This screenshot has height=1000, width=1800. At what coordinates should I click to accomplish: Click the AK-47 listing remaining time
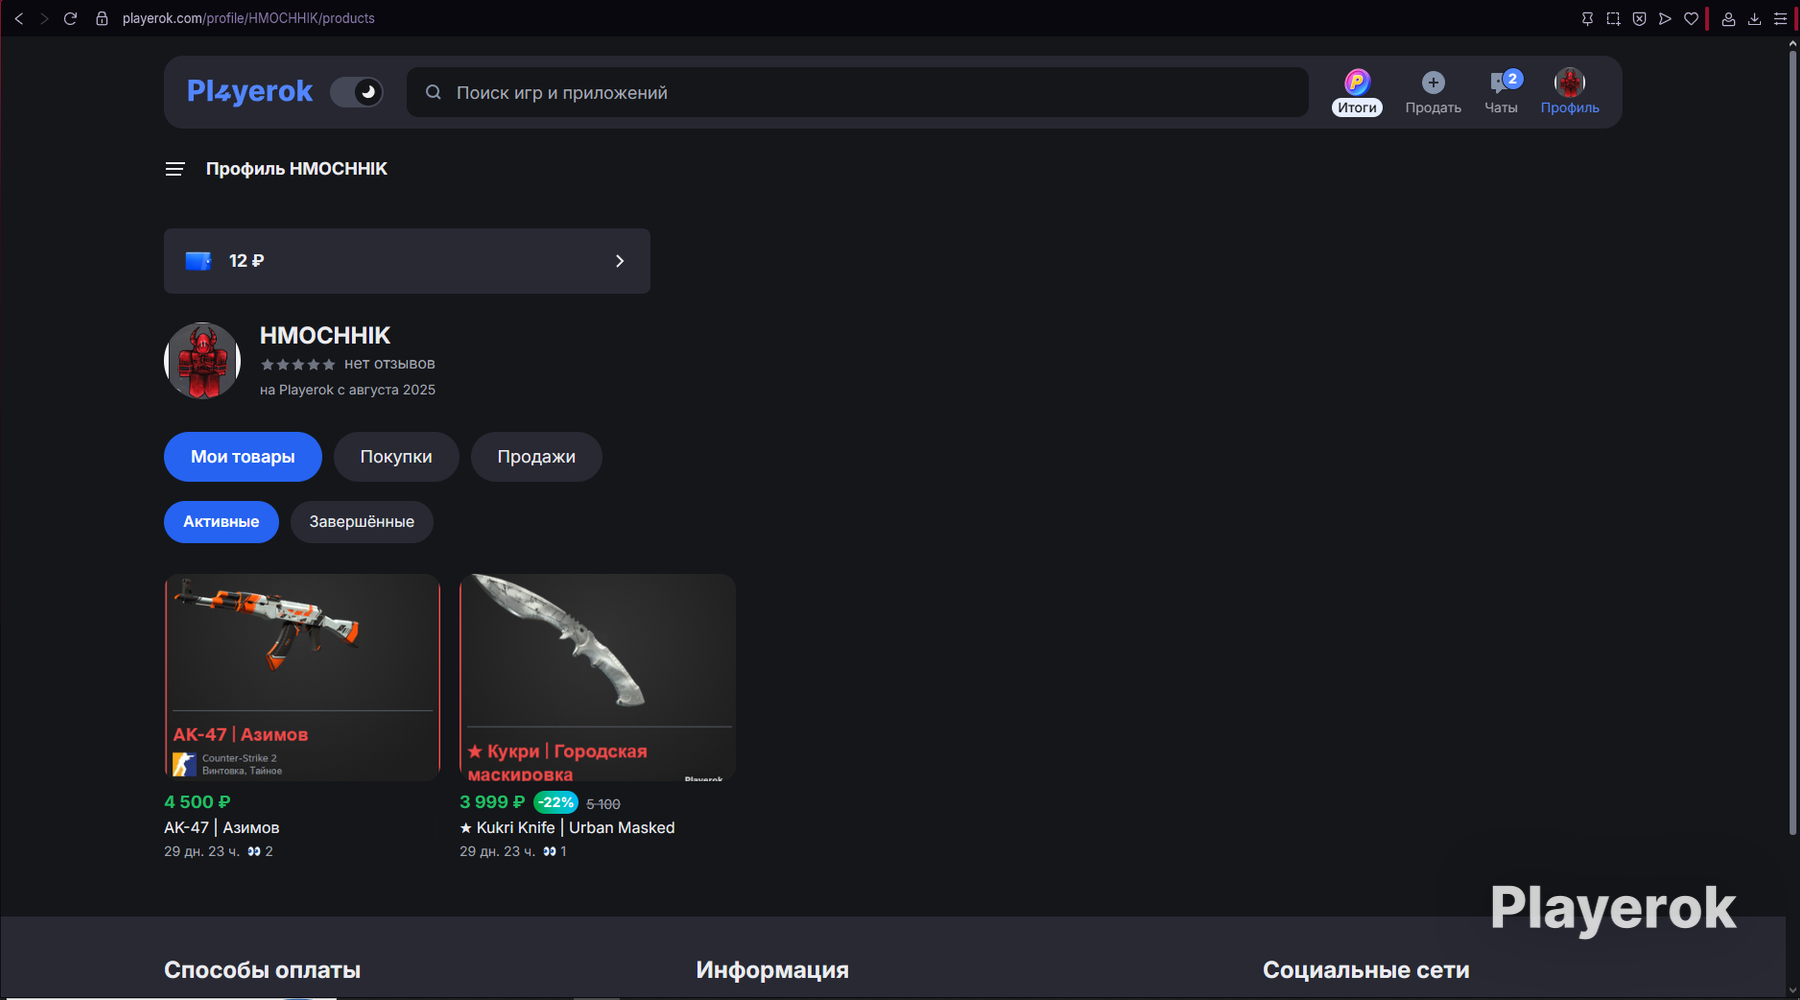[202, 852]
